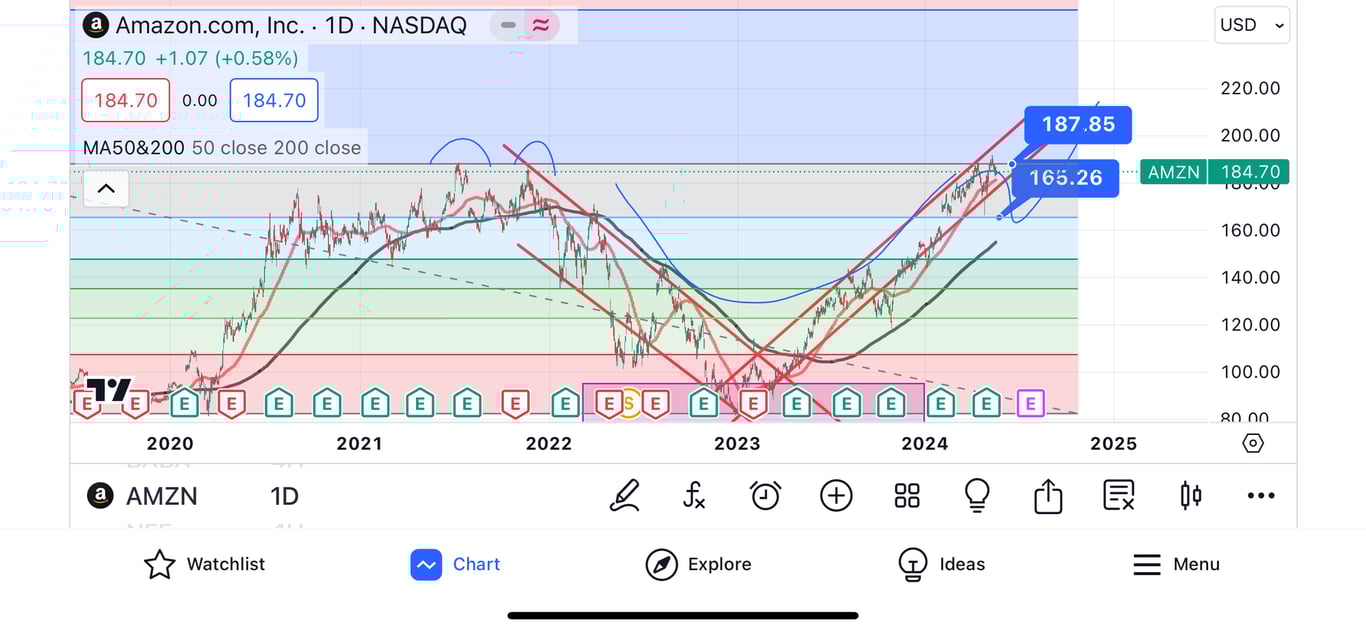
Task: Select the 187.85 drawing price label
Action: coord(1078,125)
